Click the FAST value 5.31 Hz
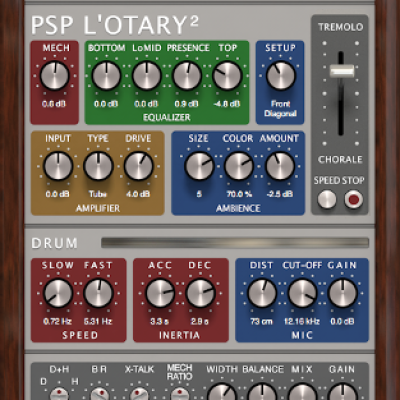This screenshot has height=400, width=400. click(98, 321)
